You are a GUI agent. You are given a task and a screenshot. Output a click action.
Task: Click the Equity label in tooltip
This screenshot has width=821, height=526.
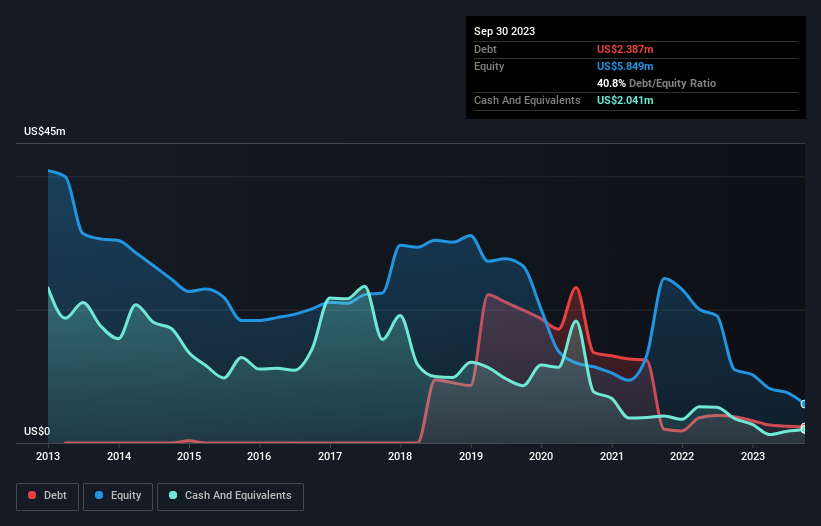(489, 66)
